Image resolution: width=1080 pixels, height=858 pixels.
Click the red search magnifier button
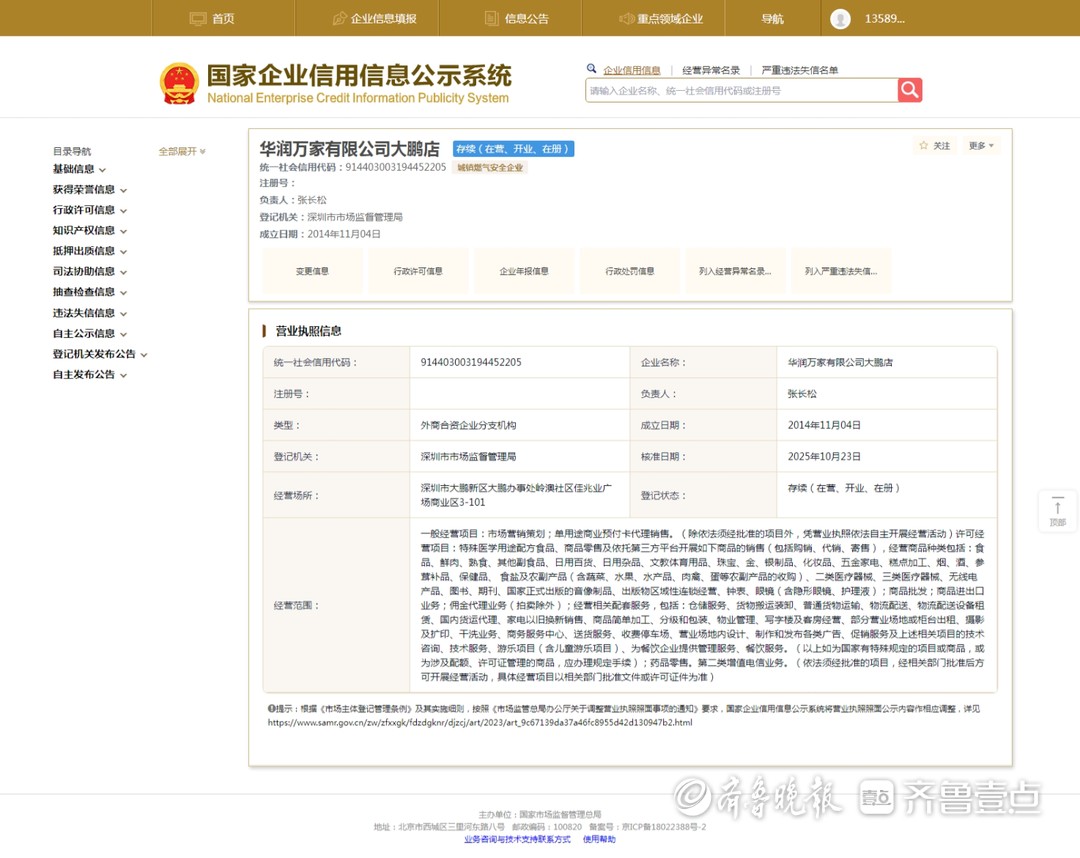tap(909, 90)
